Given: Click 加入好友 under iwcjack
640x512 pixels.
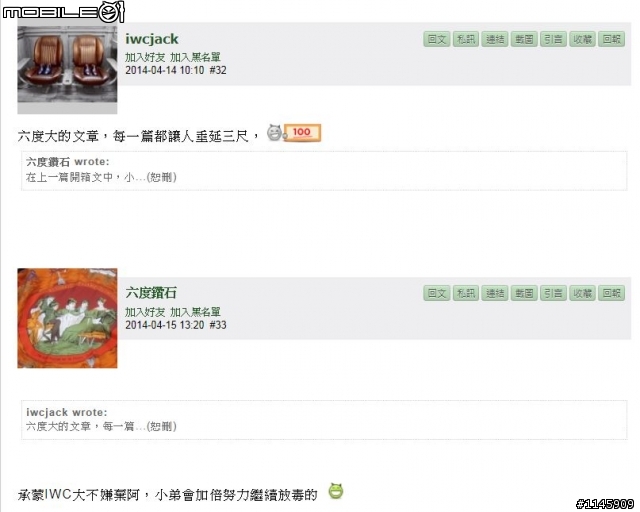Looking at the screenshot, I should point(145,57).
